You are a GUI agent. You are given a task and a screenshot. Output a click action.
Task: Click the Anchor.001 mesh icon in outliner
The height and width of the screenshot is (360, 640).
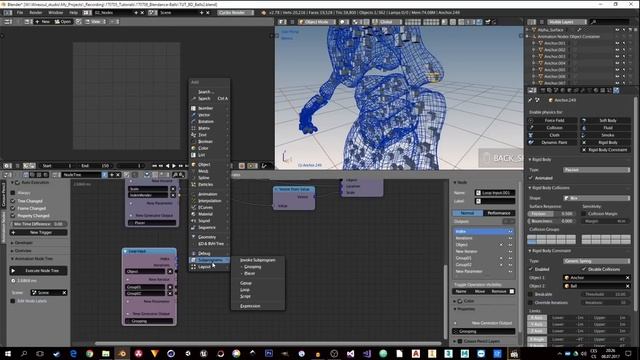pos(540,43)
